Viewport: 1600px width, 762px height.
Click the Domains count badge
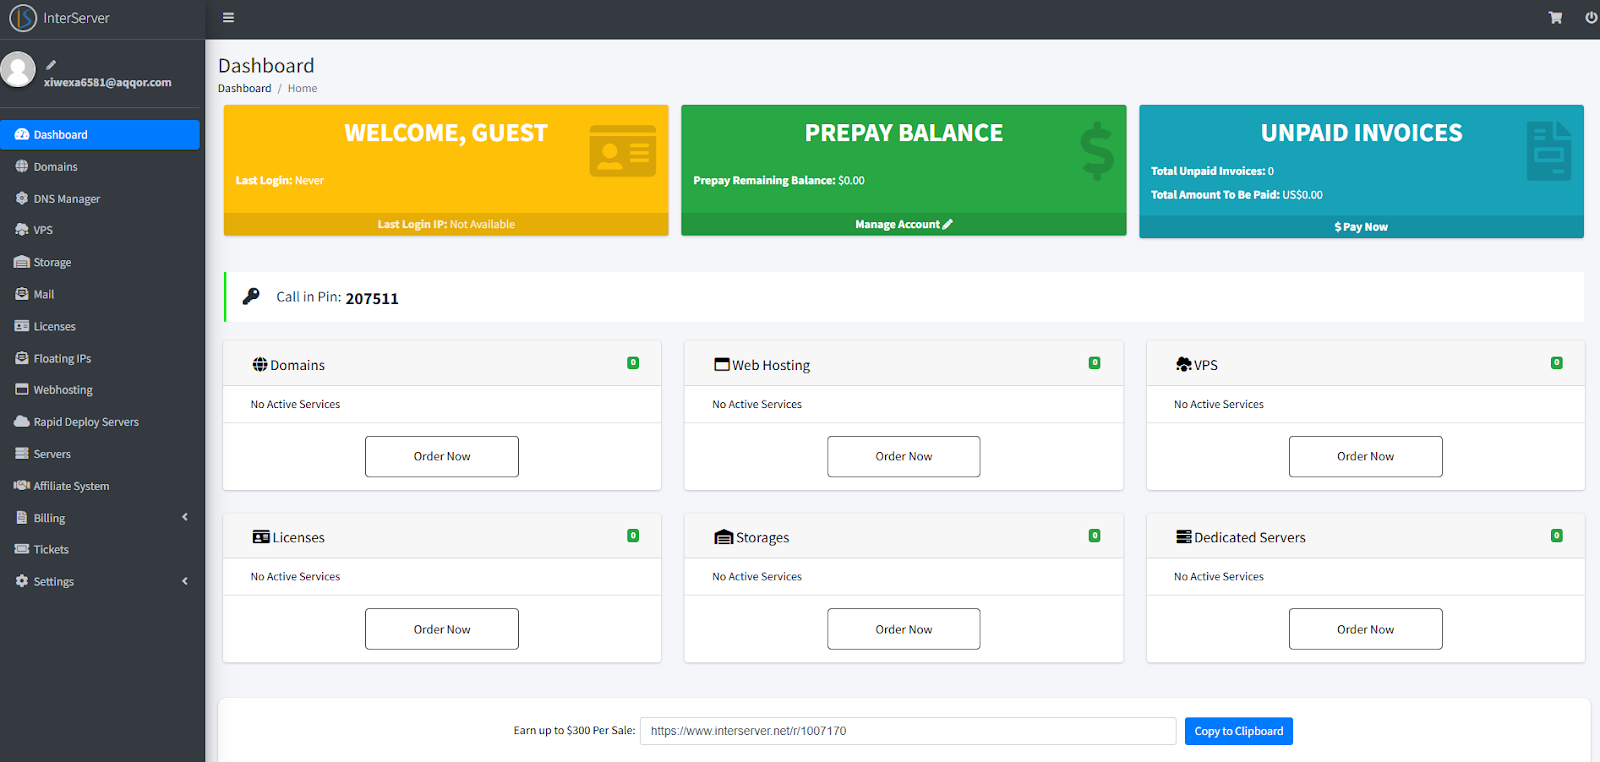click(x=633, y=363)
